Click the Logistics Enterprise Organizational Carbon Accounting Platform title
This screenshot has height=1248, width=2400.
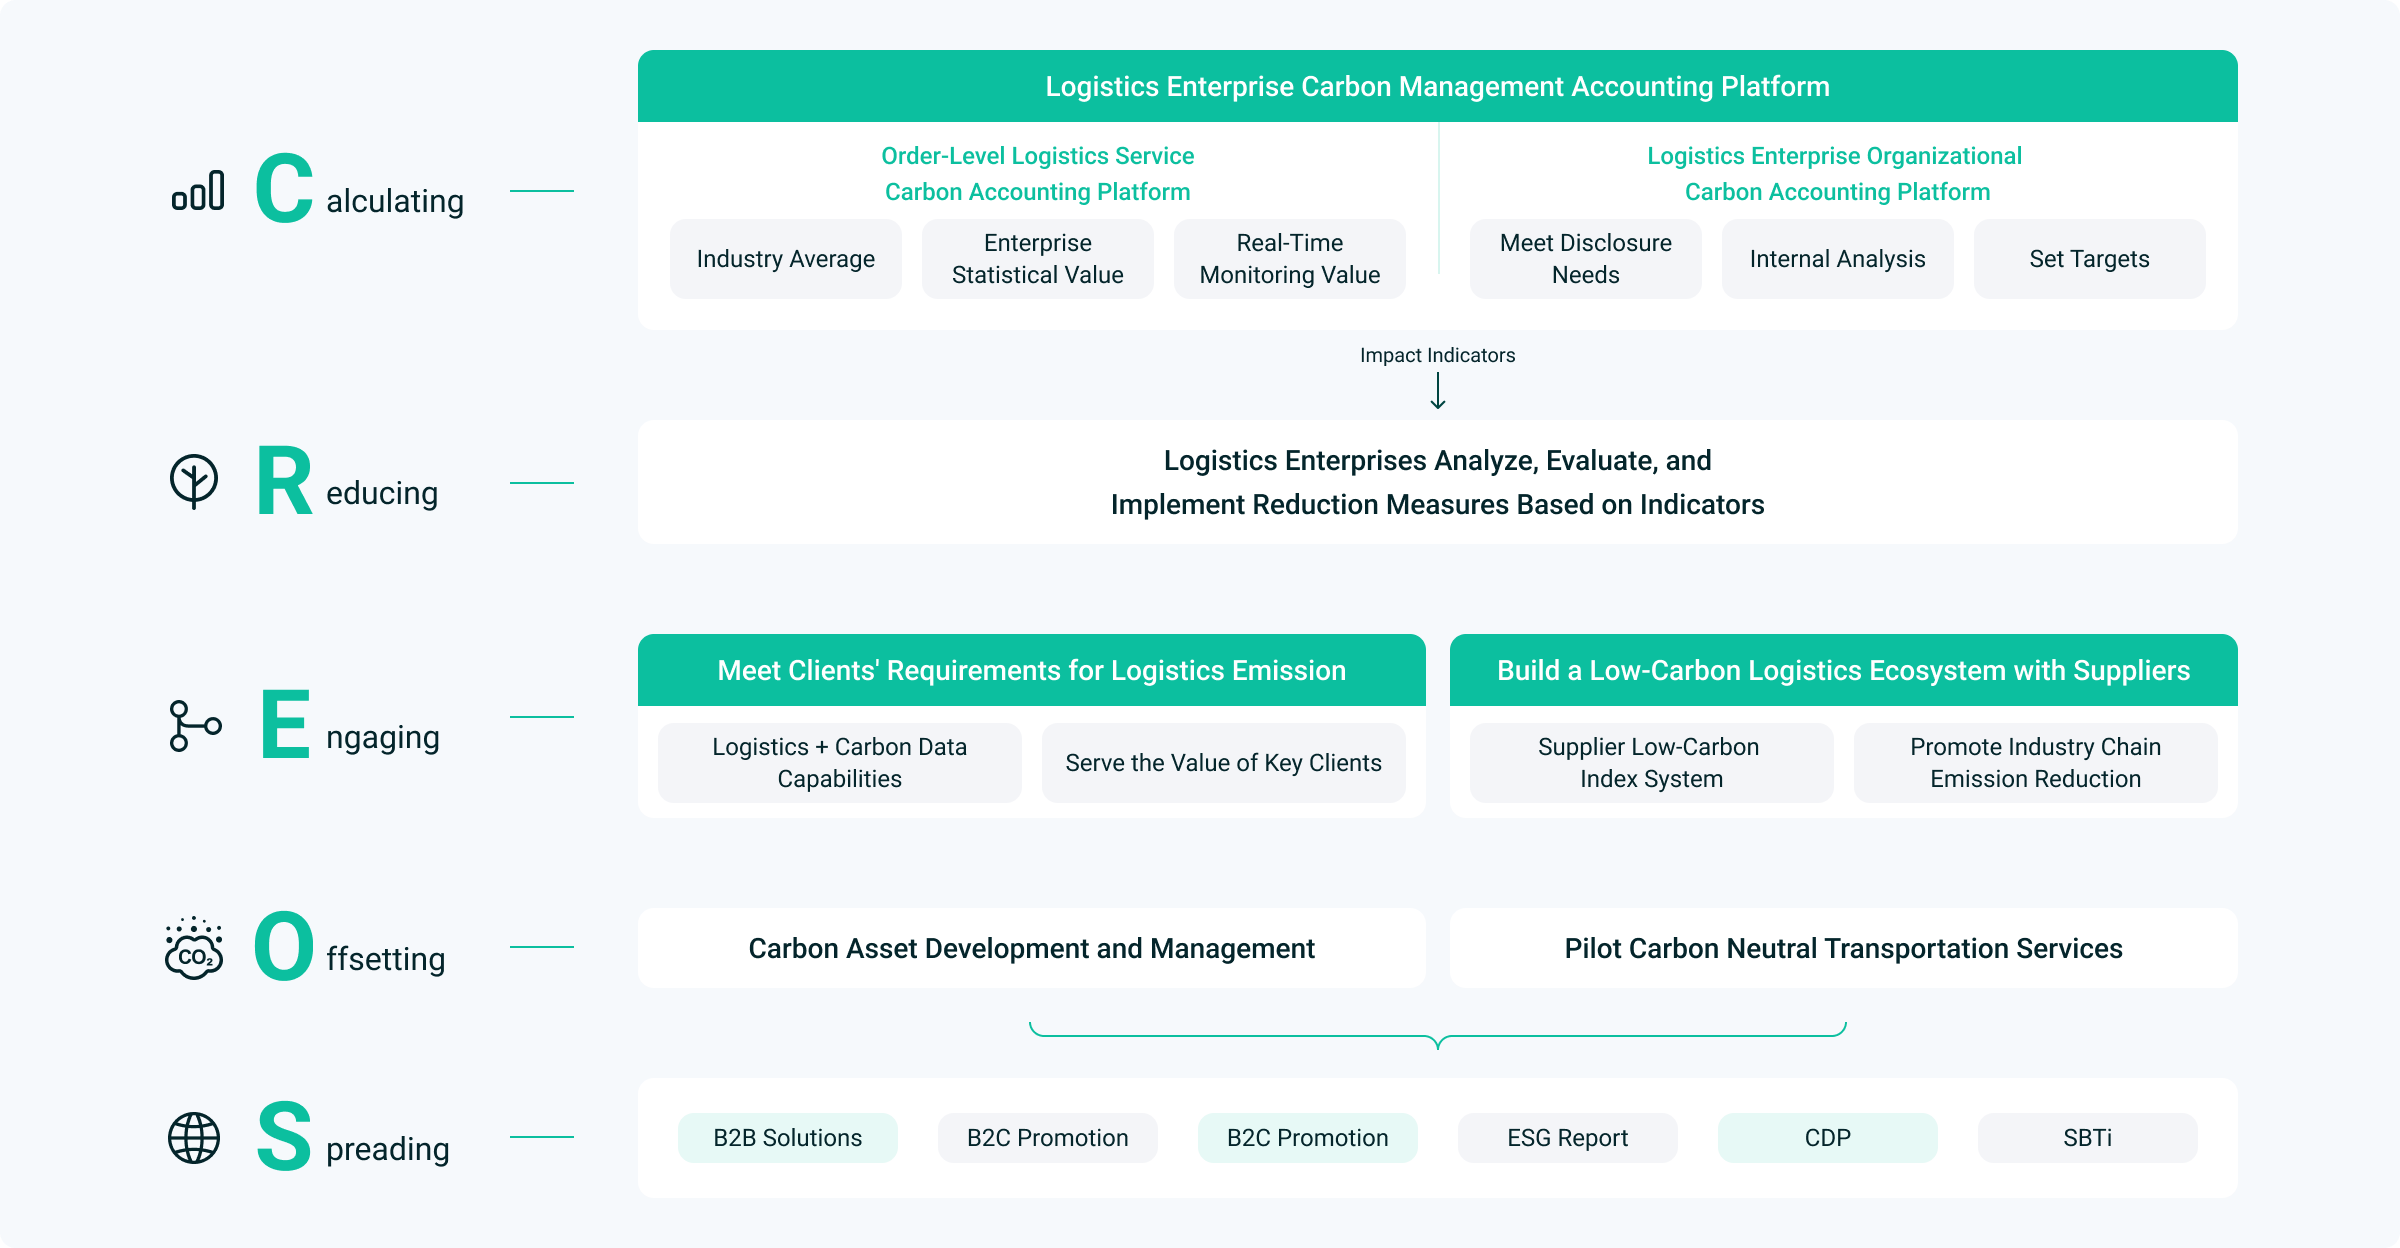1836,174
